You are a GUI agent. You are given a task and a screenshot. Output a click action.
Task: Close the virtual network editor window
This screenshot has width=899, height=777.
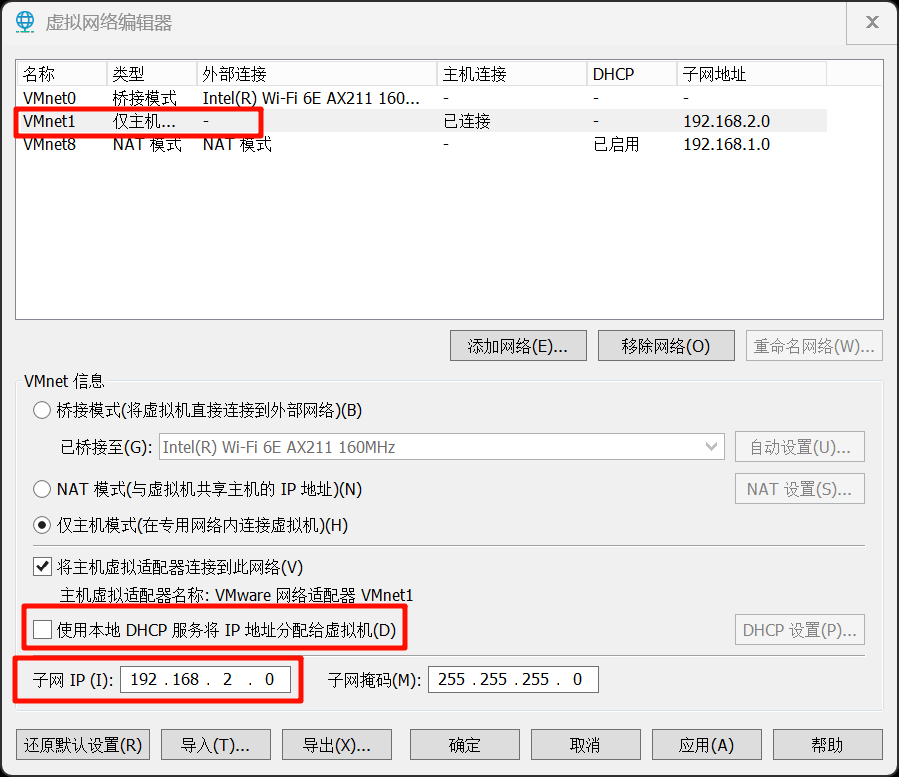tap(871, 23)
